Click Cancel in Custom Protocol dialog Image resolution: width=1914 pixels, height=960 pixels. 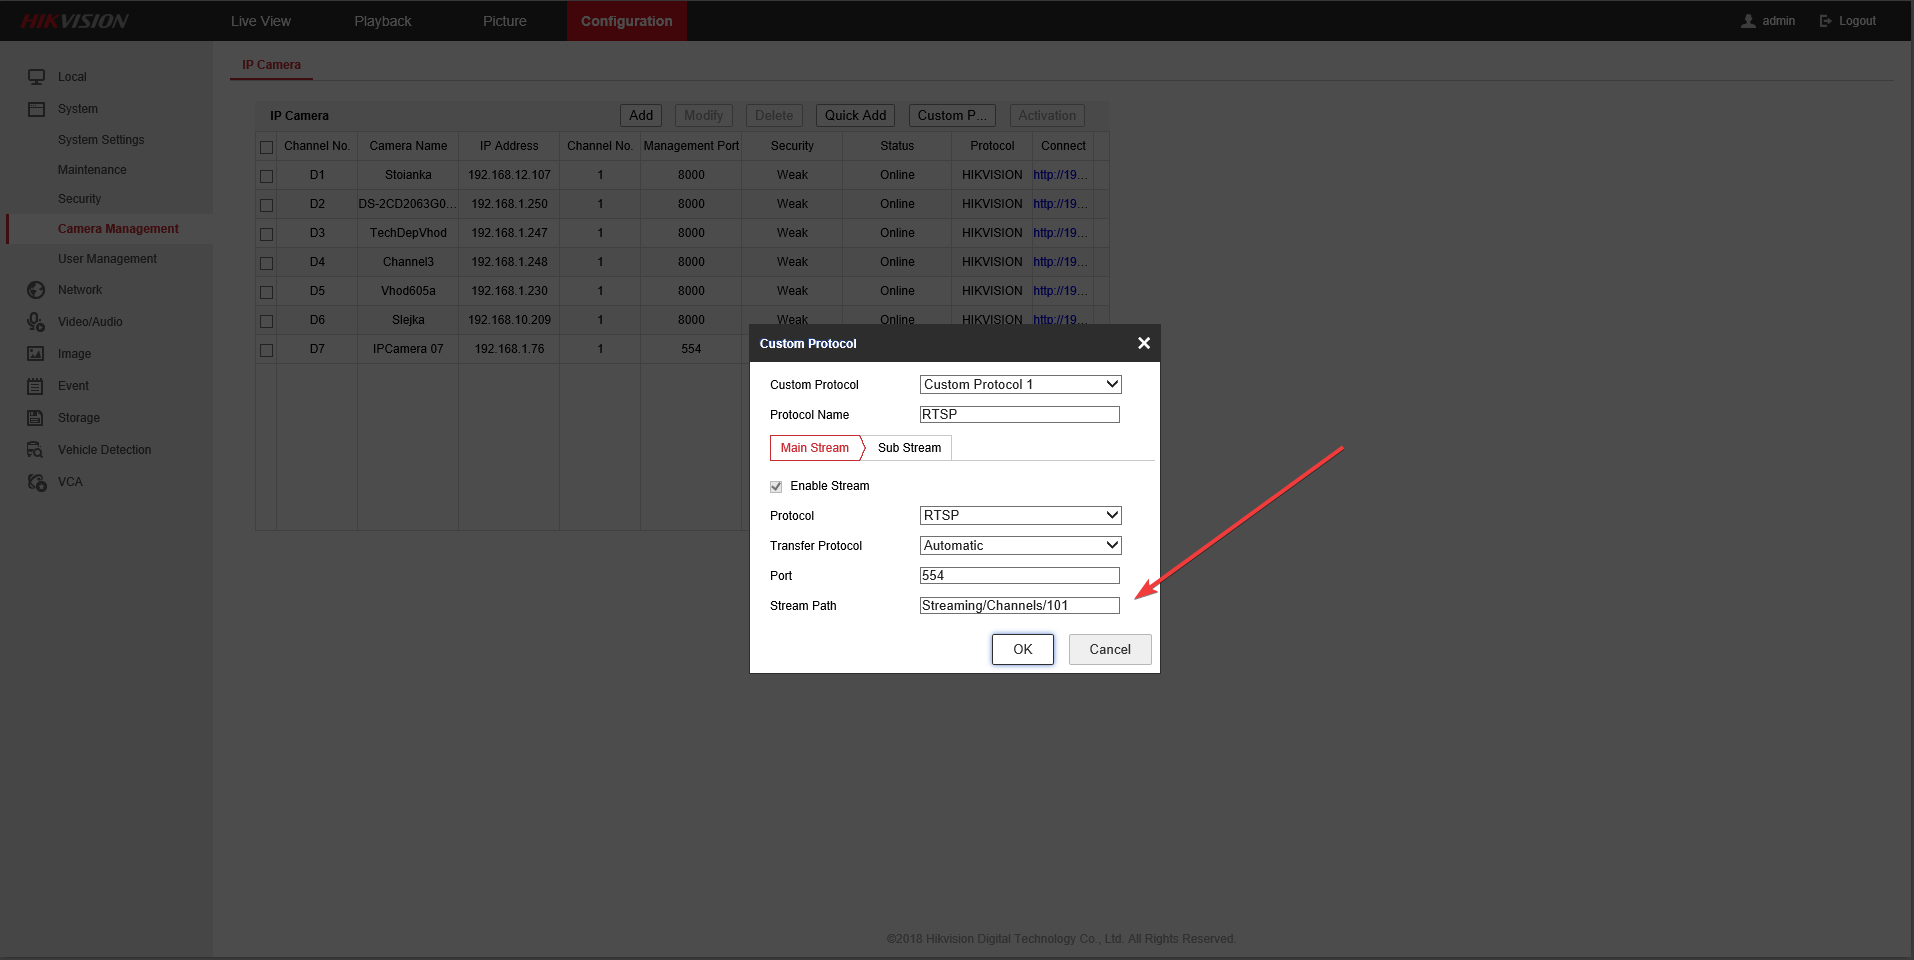pos(1110,649)
